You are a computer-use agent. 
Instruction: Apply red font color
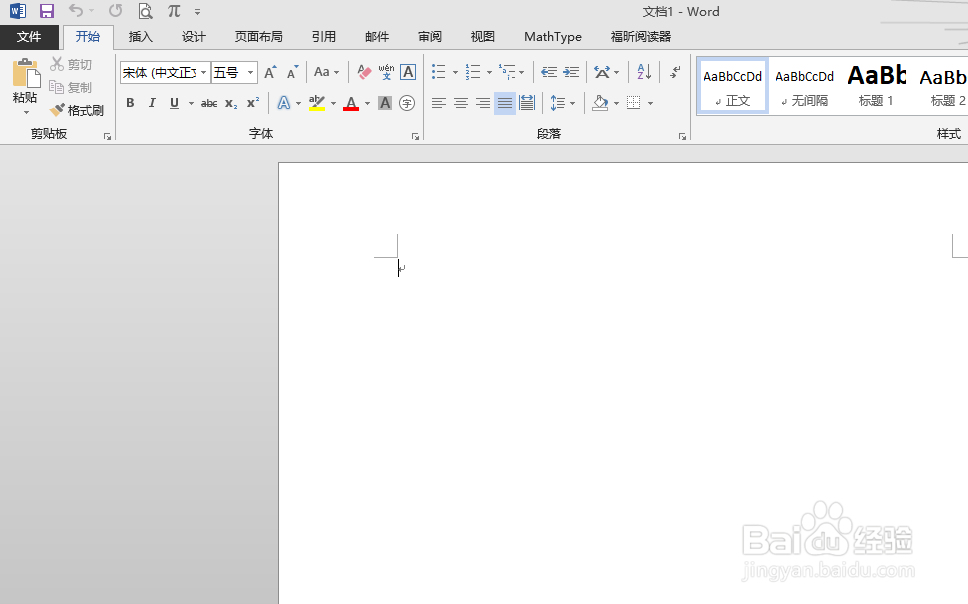(x=351, y=103)
